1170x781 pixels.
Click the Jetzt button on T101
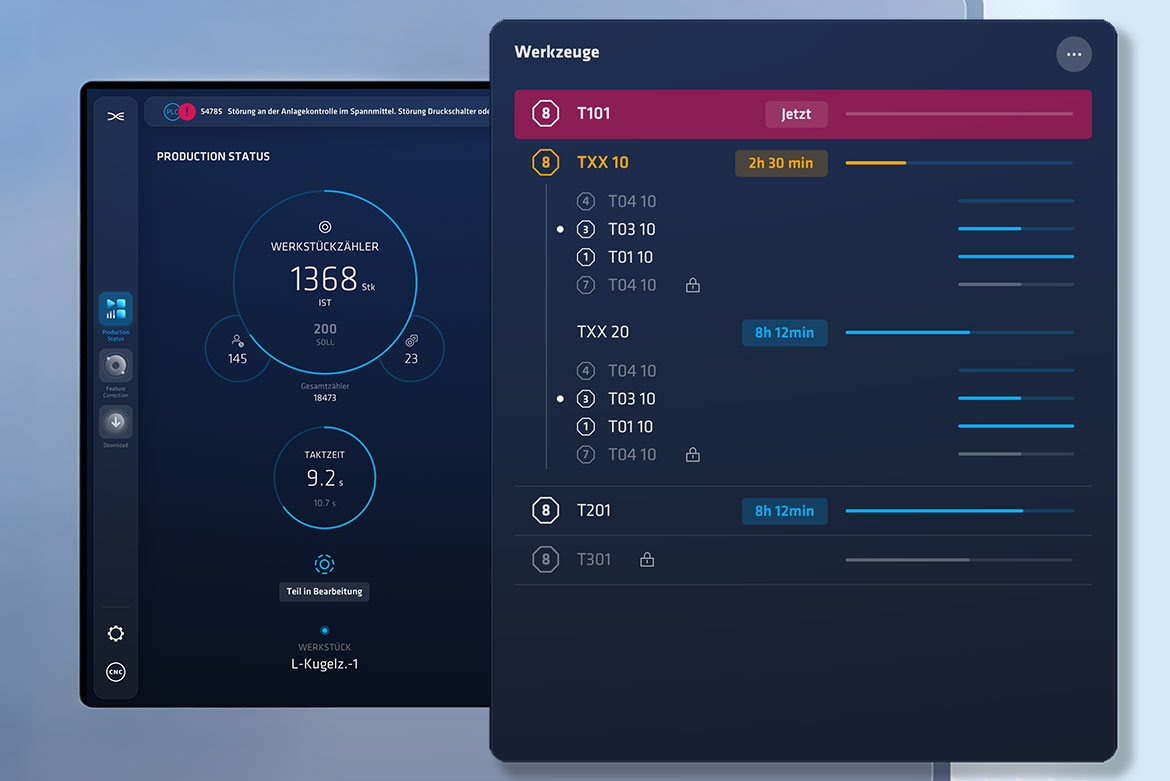(x=796, y=114)
